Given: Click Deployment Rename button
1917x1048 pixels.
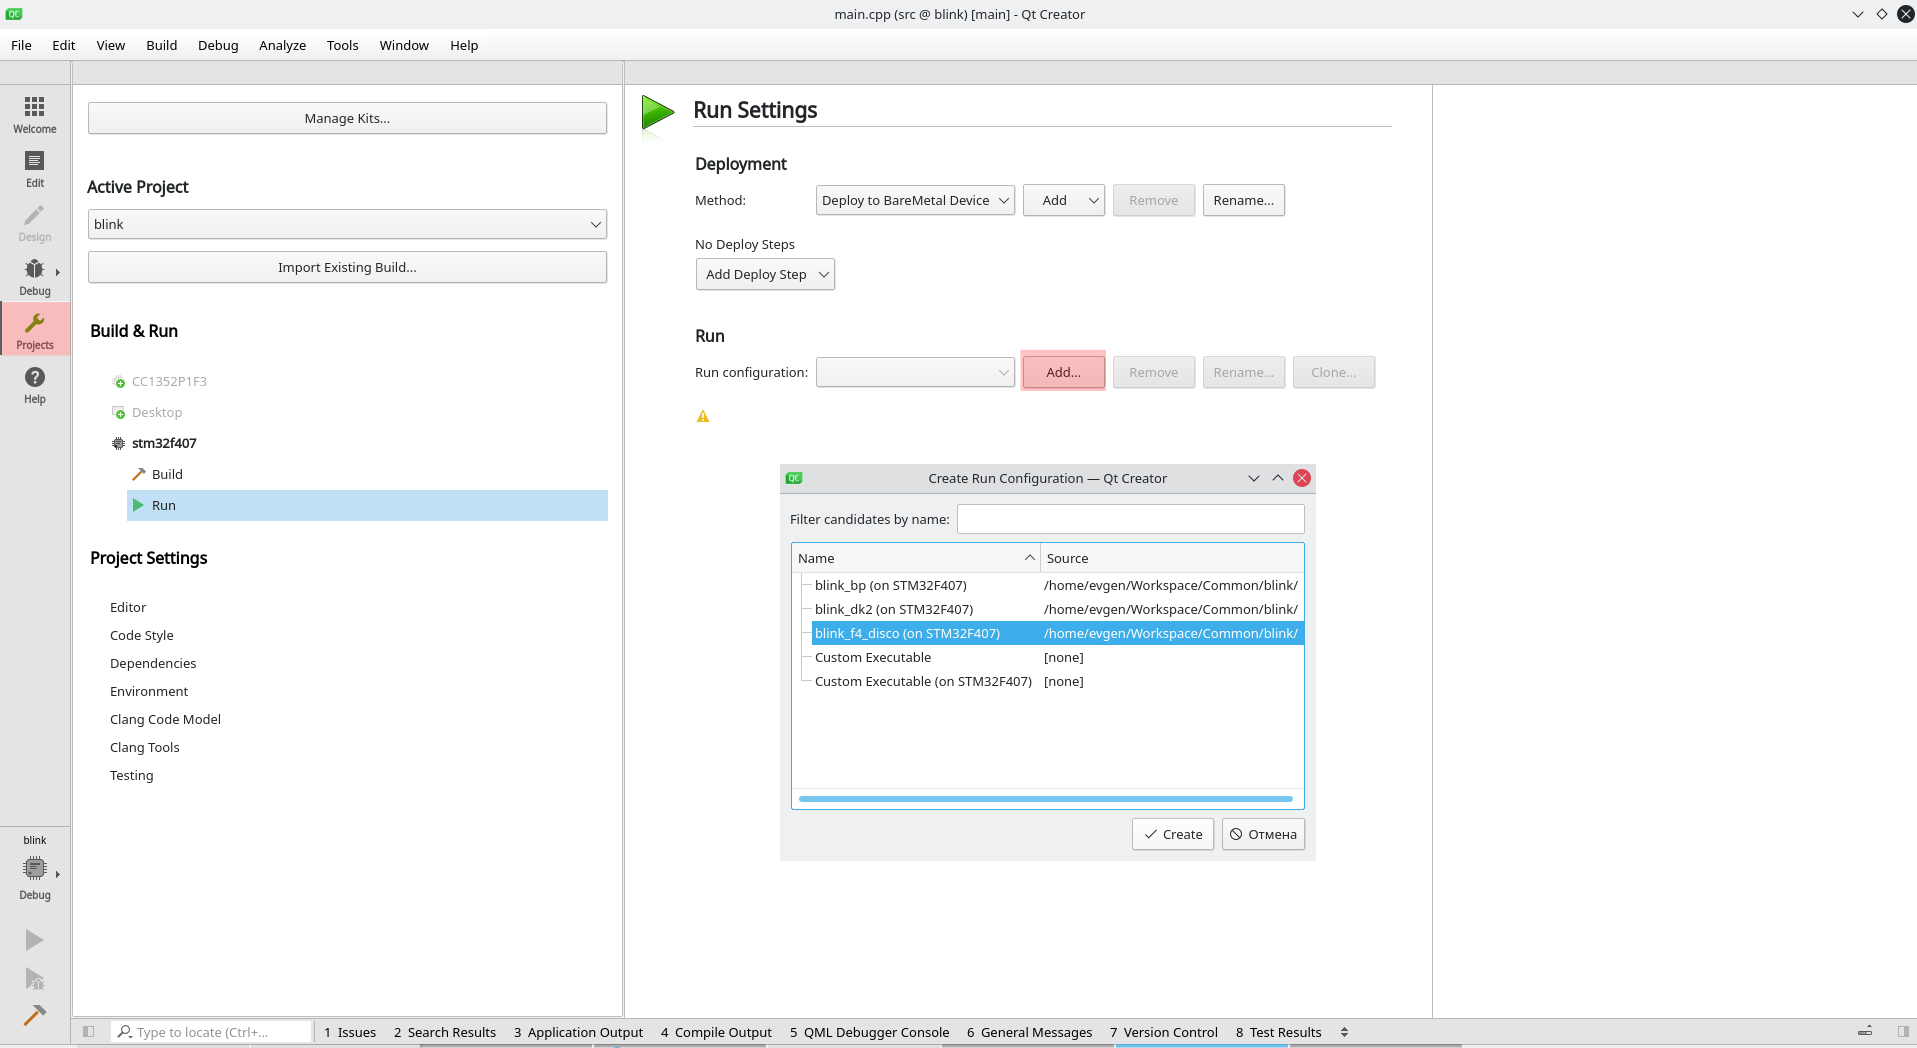Looking at the screenshot, I should [x=1243, y=200].
